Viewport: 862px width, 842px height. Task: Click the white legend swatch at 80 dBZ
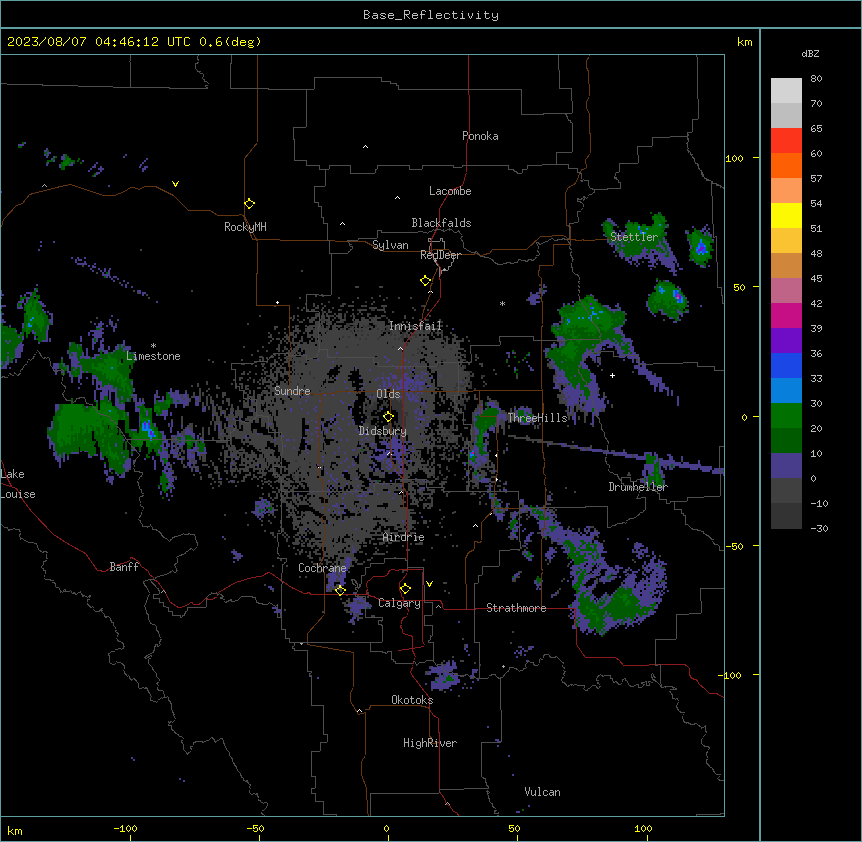click(x=786, y=91)
